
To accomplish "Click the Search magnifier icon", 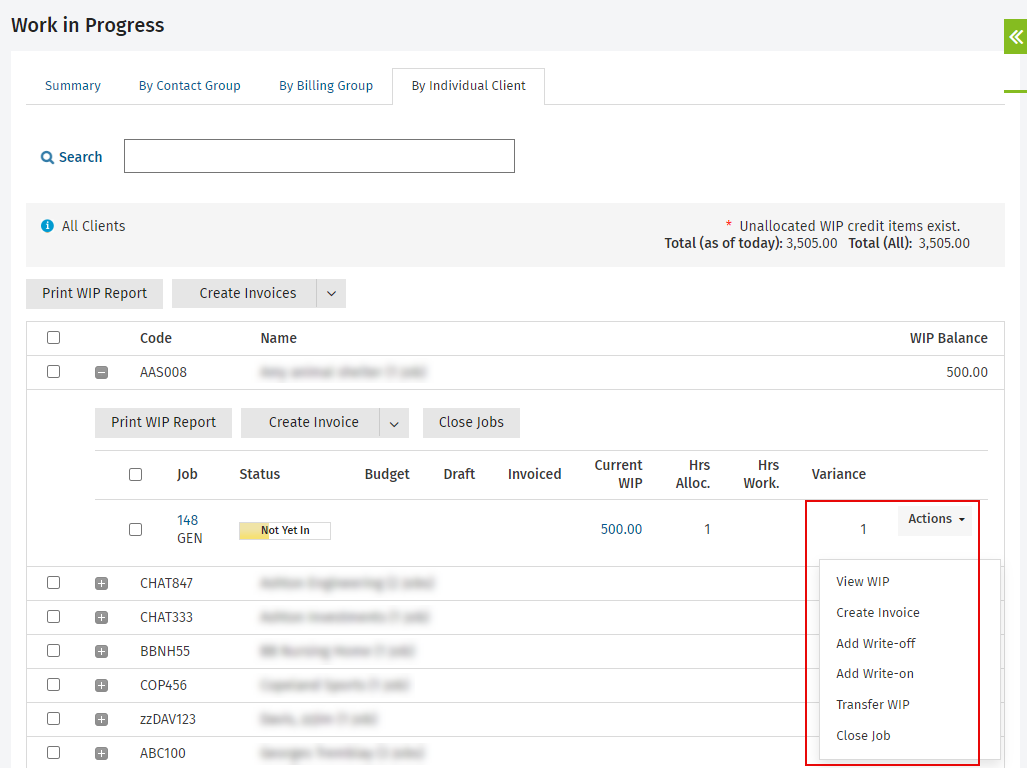I will (47, 158).
